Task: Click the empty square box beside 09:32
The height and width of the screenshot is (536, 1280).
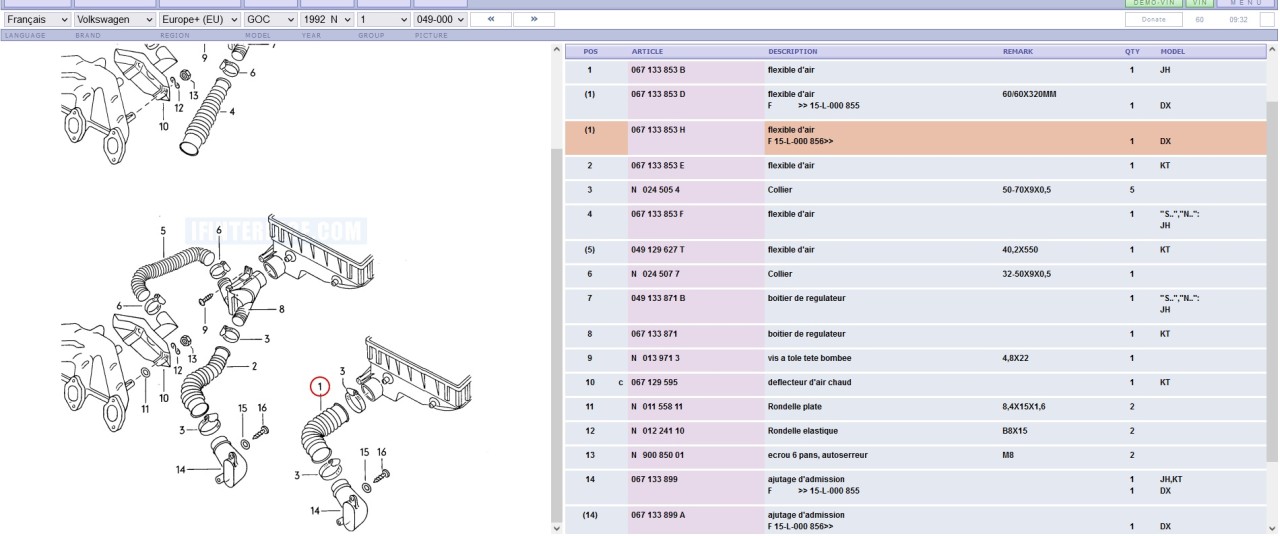Action: coord(1266,19)
